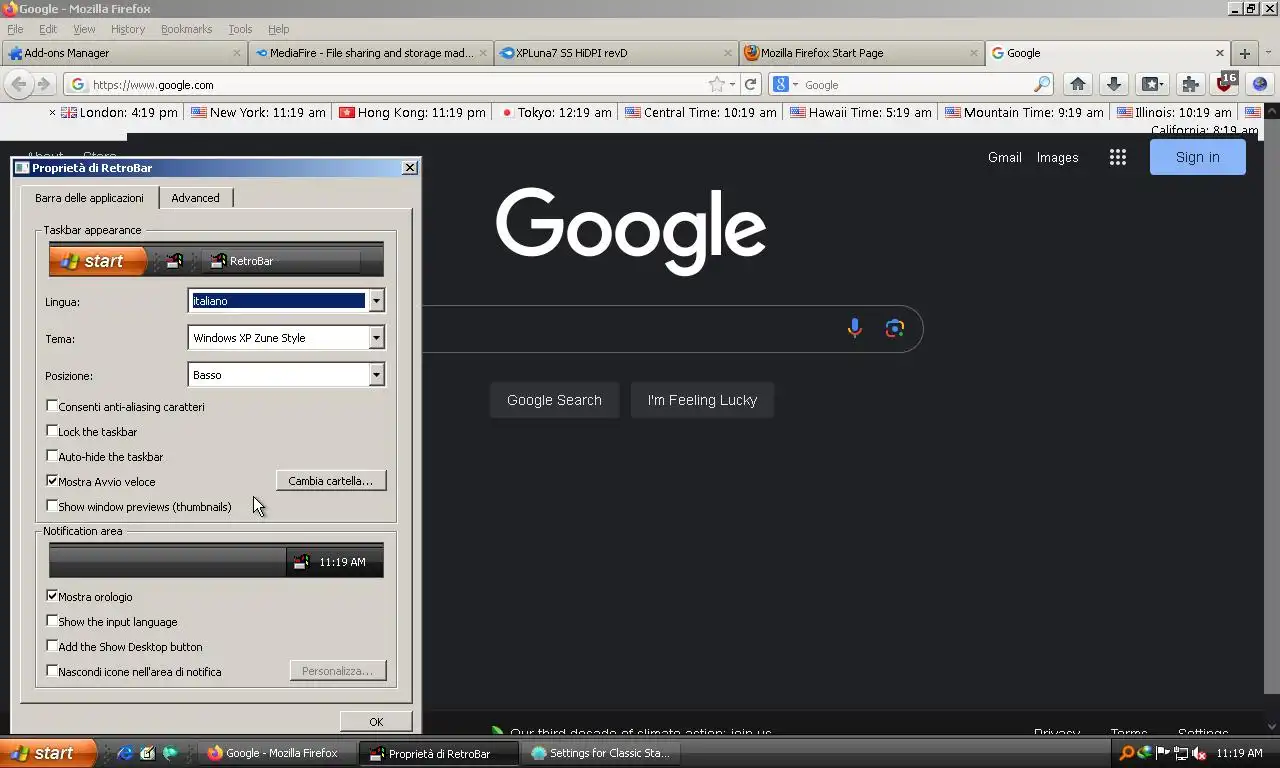
Task: Open the Downloads arrow button
Action: pyautogui.click(x=1114, y=85)
